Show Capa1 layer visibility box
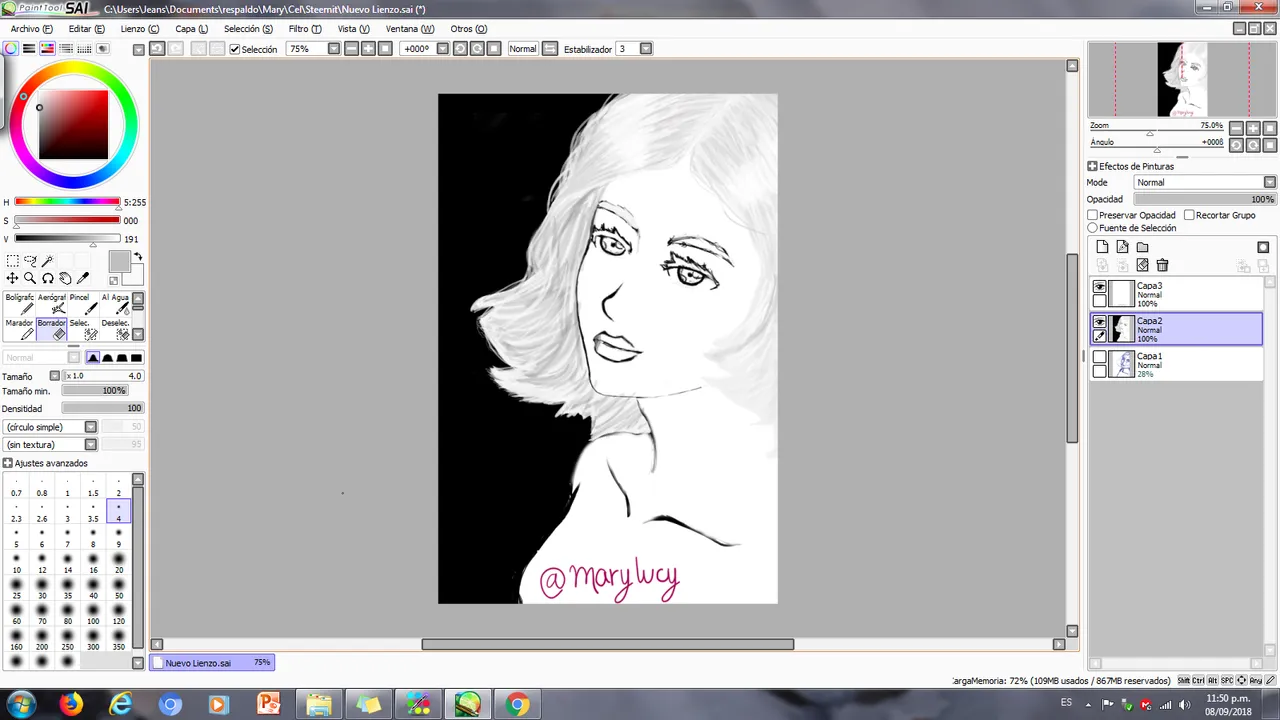 point(1100,357)
